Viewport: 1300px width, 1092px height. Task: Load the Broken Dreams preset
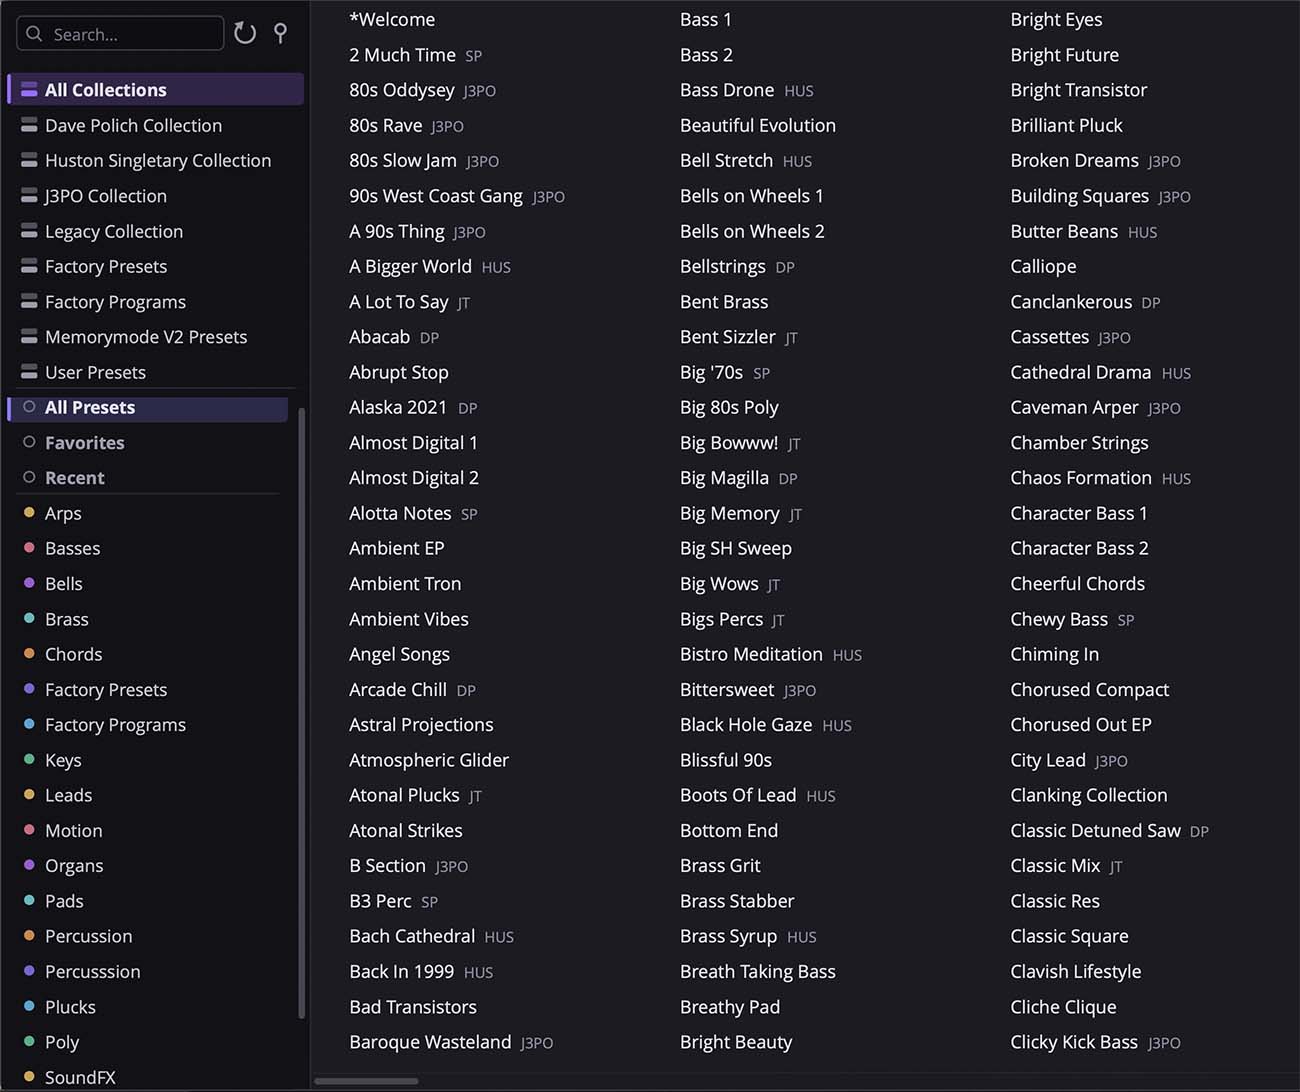pyautogui.click(x=1074, y=160)
